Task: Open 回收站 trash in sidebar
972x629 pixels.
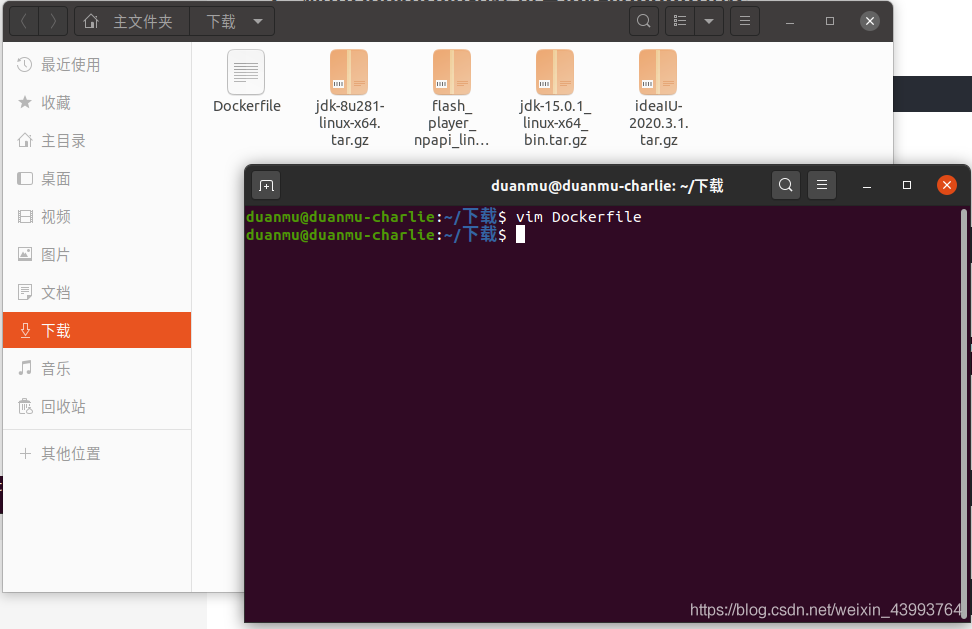Action: [97, 407]
